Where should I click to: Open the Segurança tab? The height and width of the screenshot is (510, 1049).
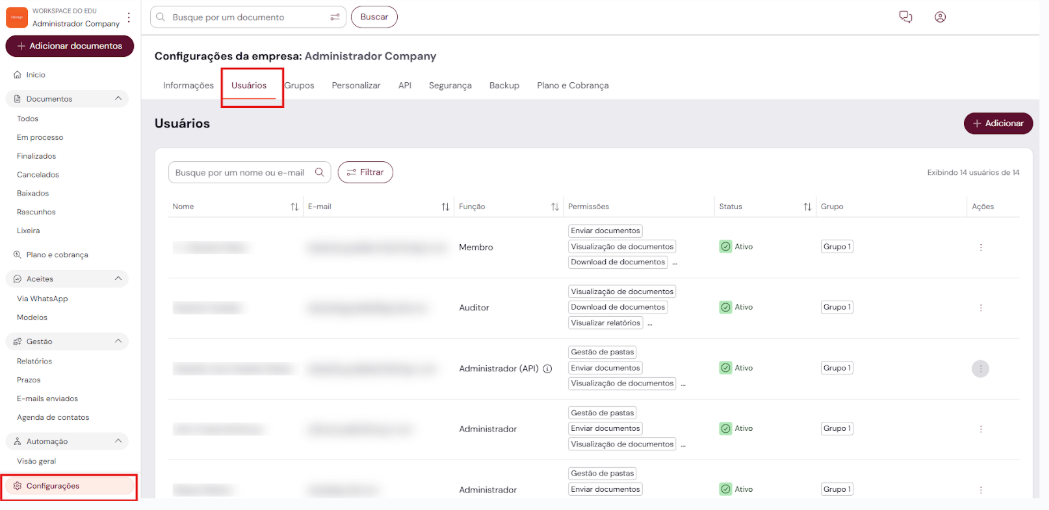[x=450, y=86]
